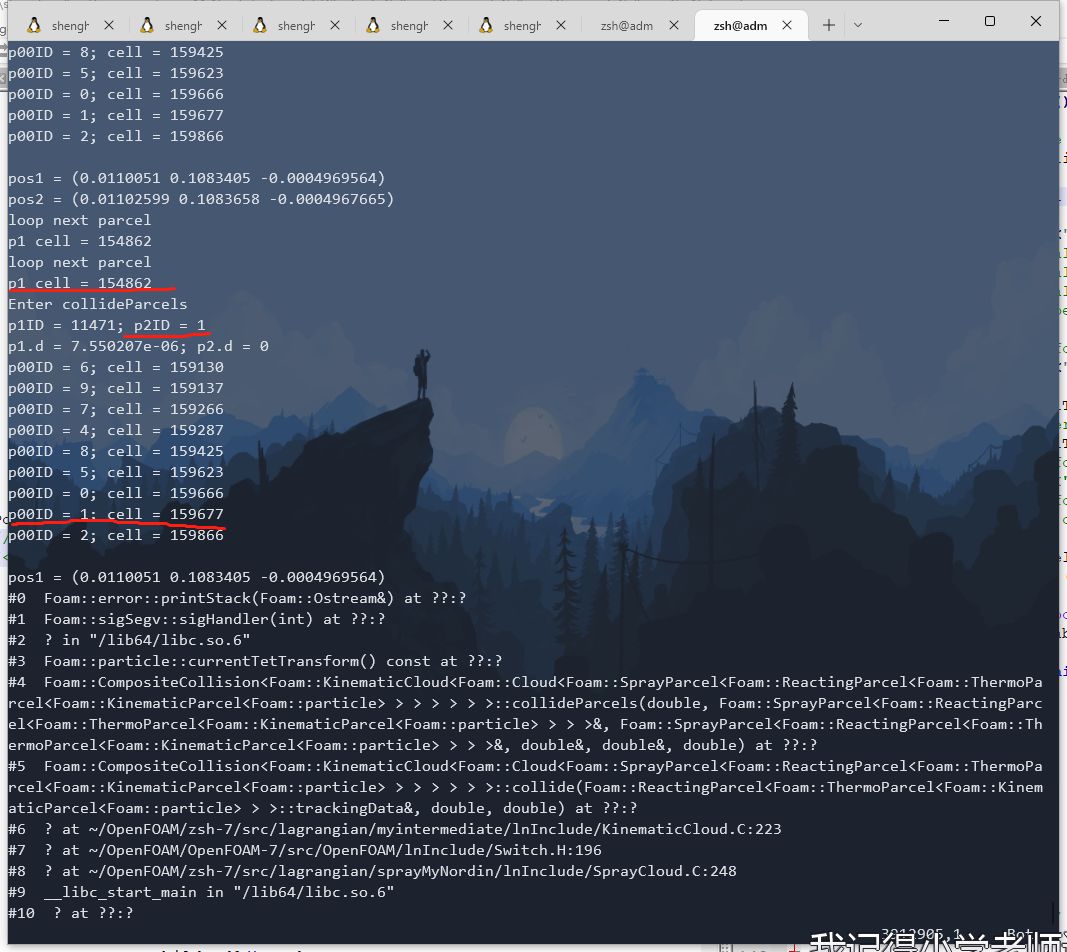The width and height of the screenshot is (1067, 952).
Task: Close the first shengh tab from left
Action: 109,25
